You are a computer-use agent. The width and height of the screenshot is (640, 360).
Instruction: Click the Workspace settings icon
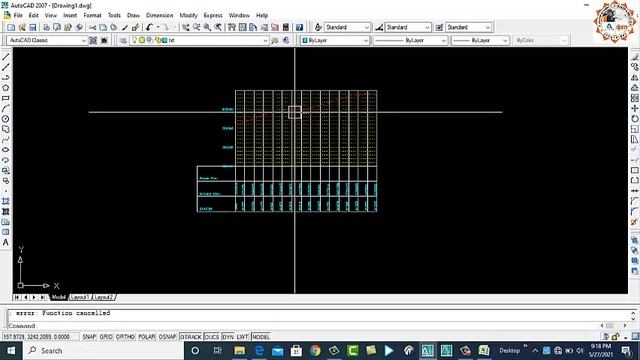[x=93, y=40]
